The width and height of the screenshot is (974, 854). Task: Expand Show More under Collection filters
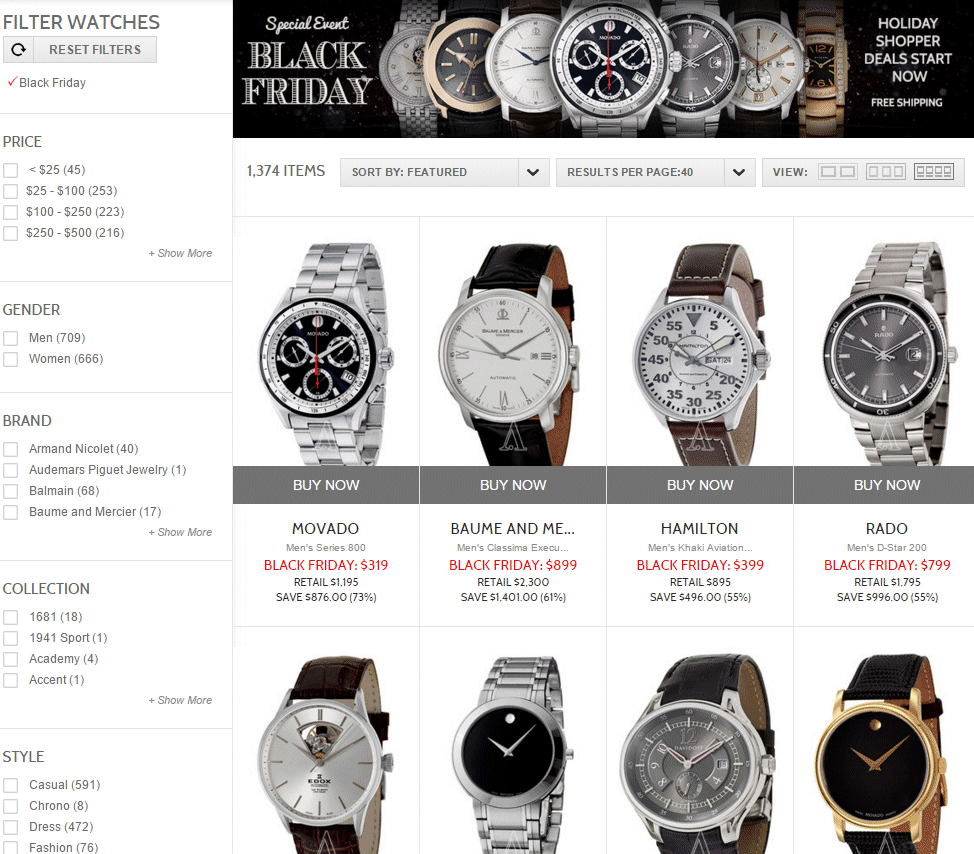180,700
